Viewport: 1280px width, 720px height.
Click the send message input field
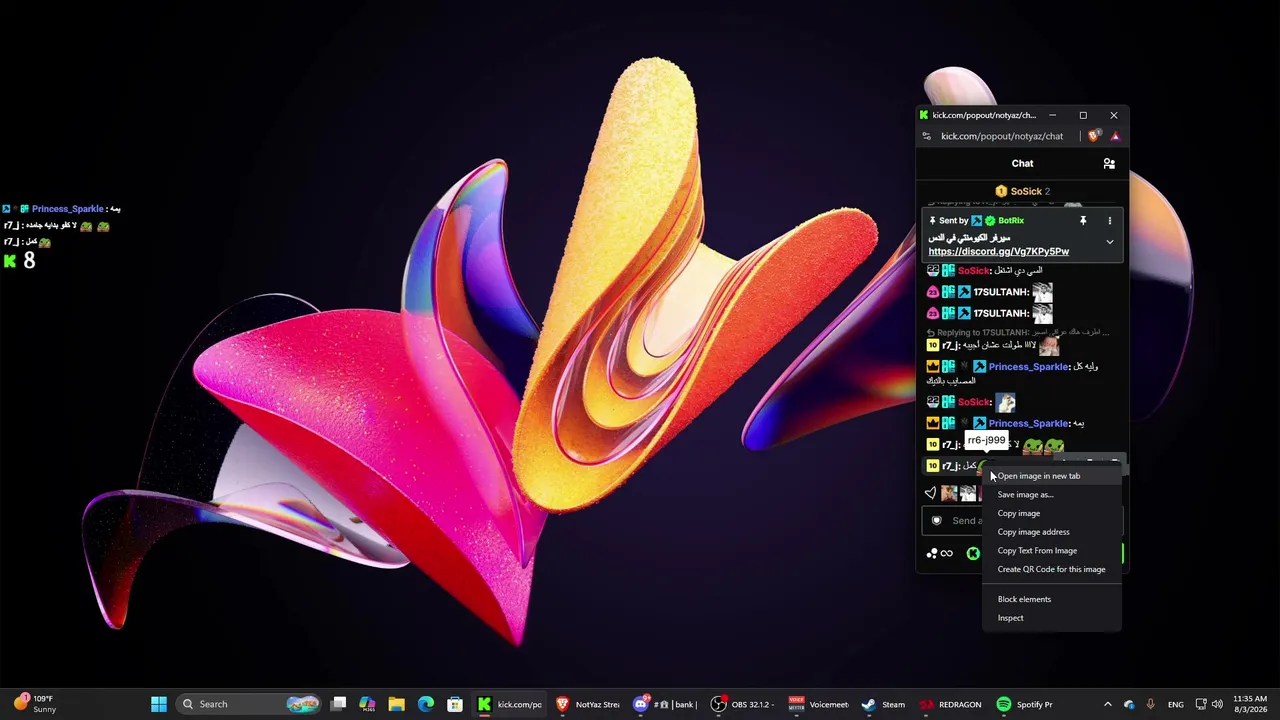click(1022, 520)
